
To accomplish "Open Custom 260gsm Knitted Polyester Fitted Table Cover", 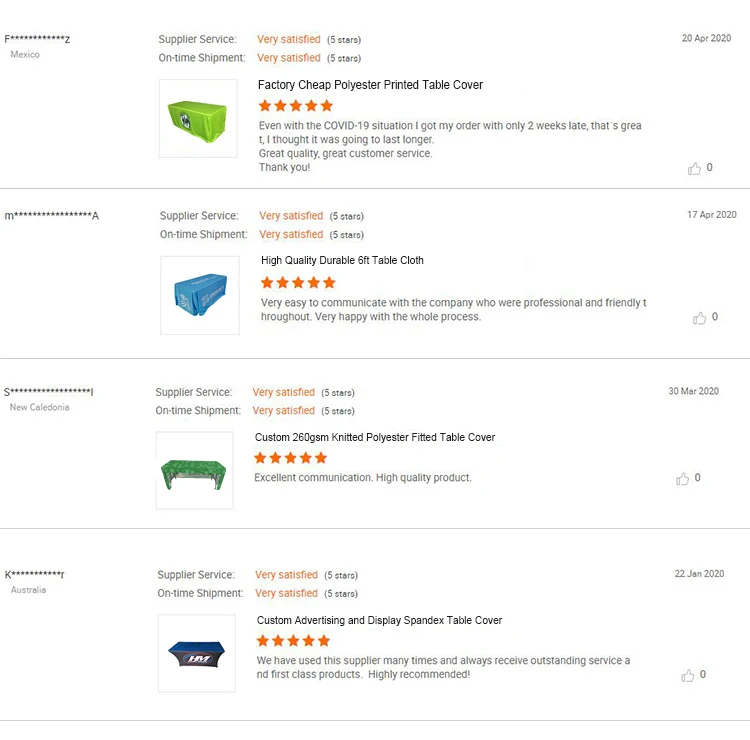I will point(374,437).
